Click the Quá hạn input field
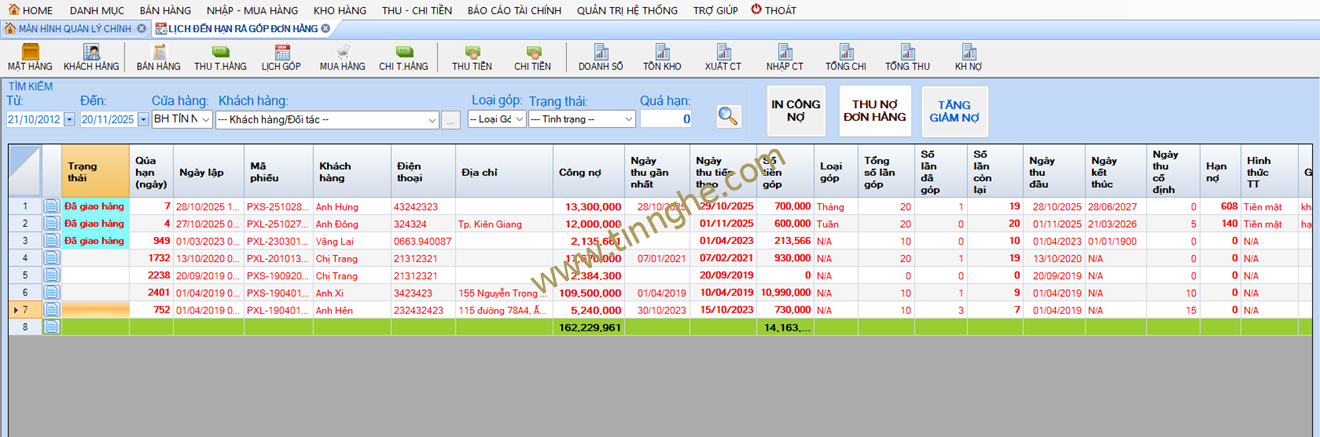Viewport: 1320px width, 437px height. point(665,120)
